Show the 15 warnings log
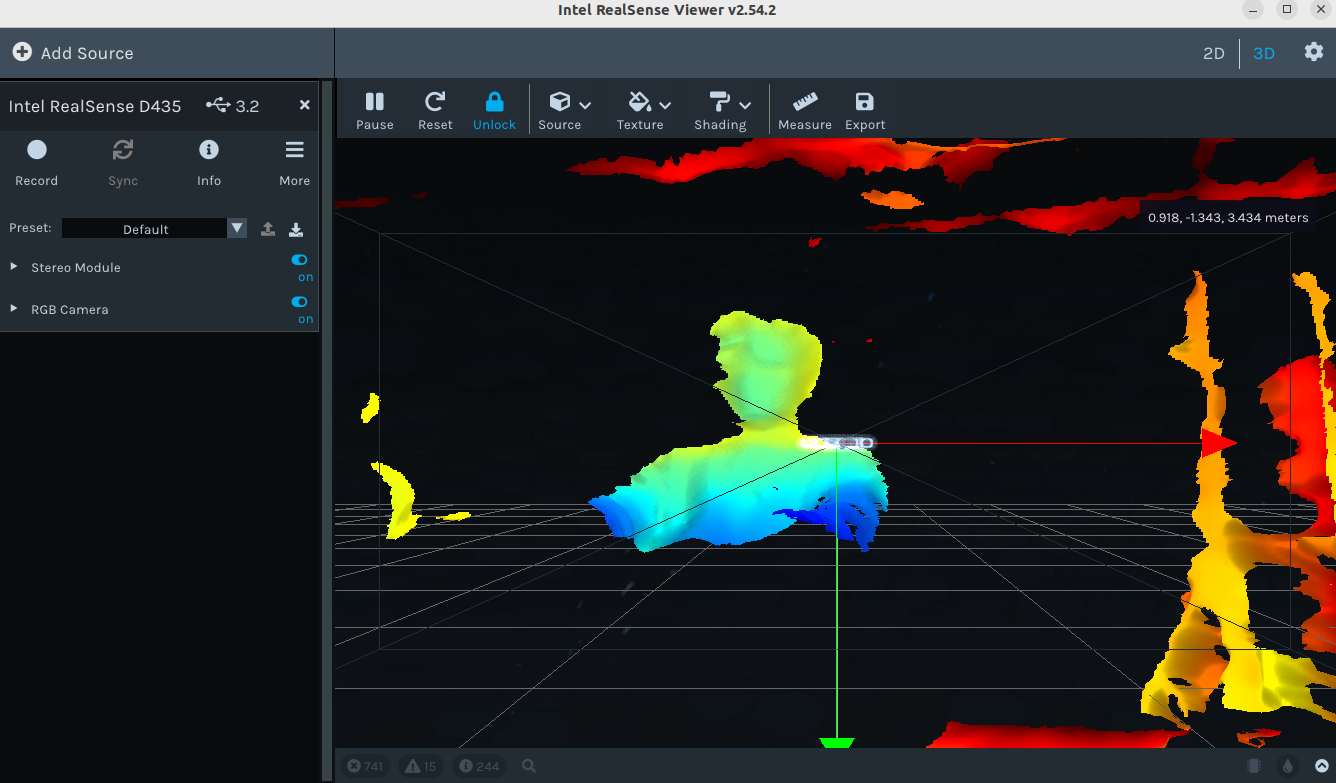1336x783 pixels. (423, 766)
